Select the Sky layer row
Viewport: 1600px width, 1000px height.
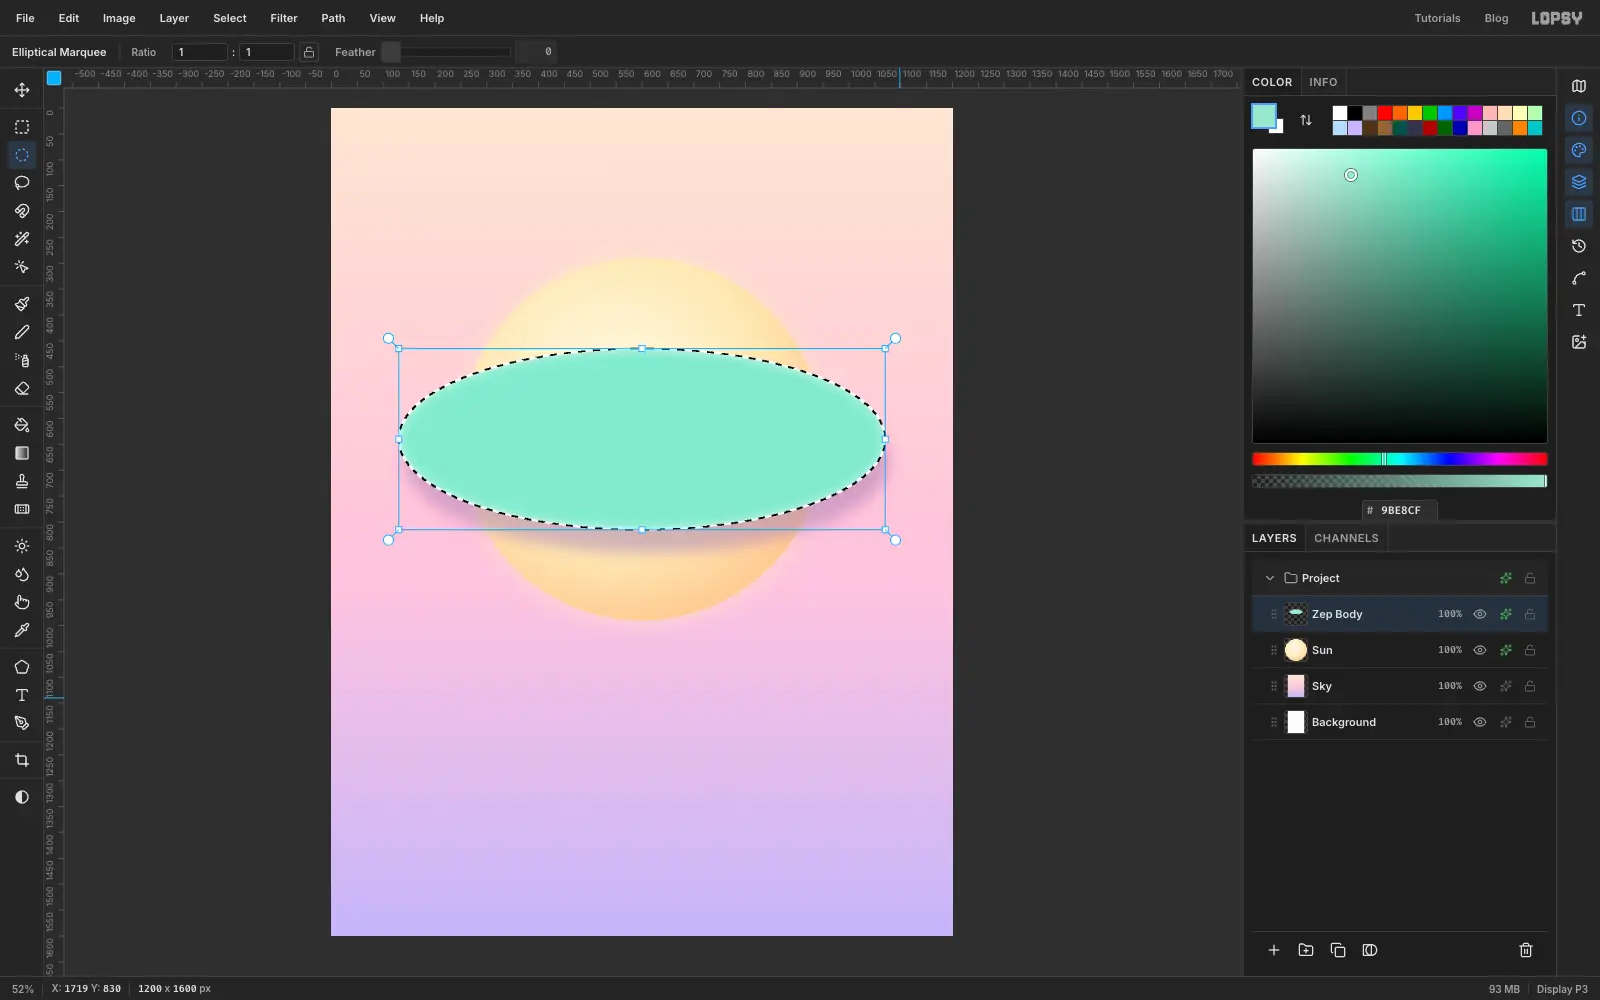click(x=1400, y=686)
